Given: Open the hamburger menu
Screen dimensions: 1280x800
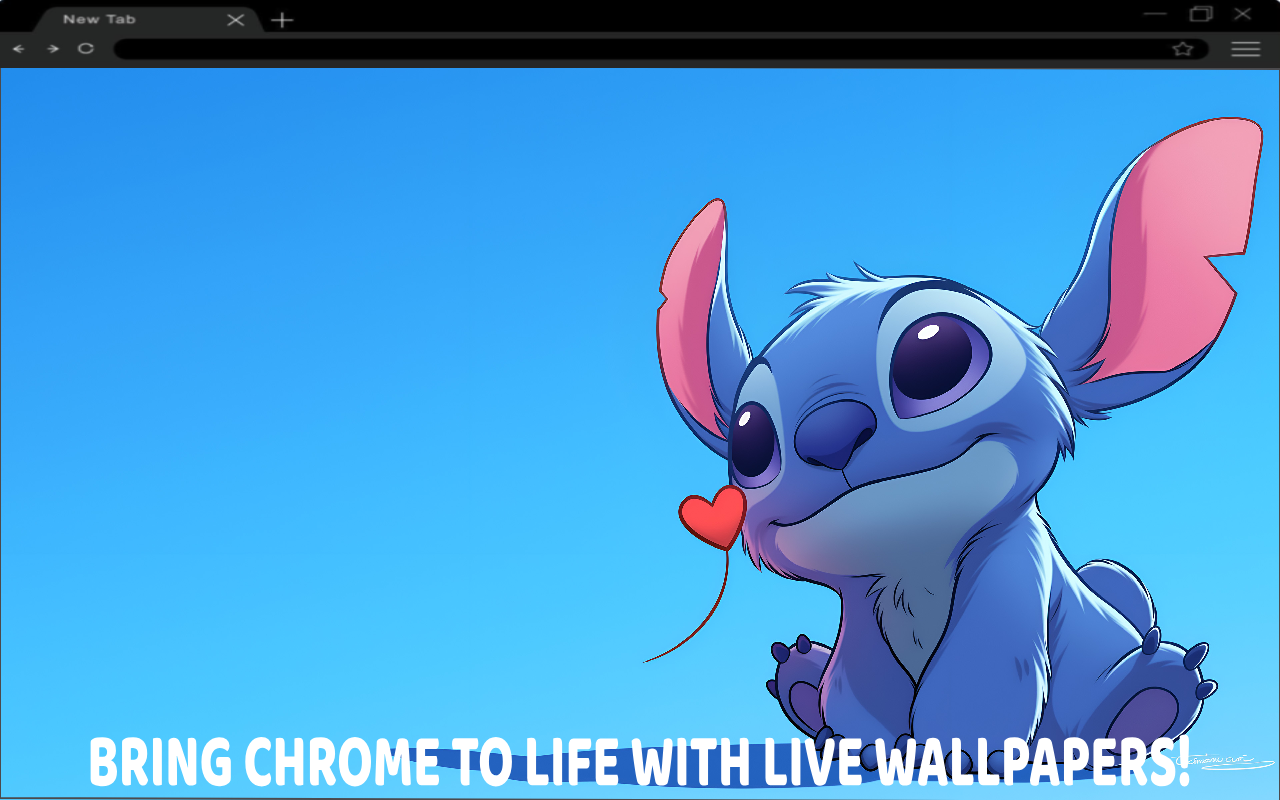Looking at the screenshot, I should (1245, 49).
